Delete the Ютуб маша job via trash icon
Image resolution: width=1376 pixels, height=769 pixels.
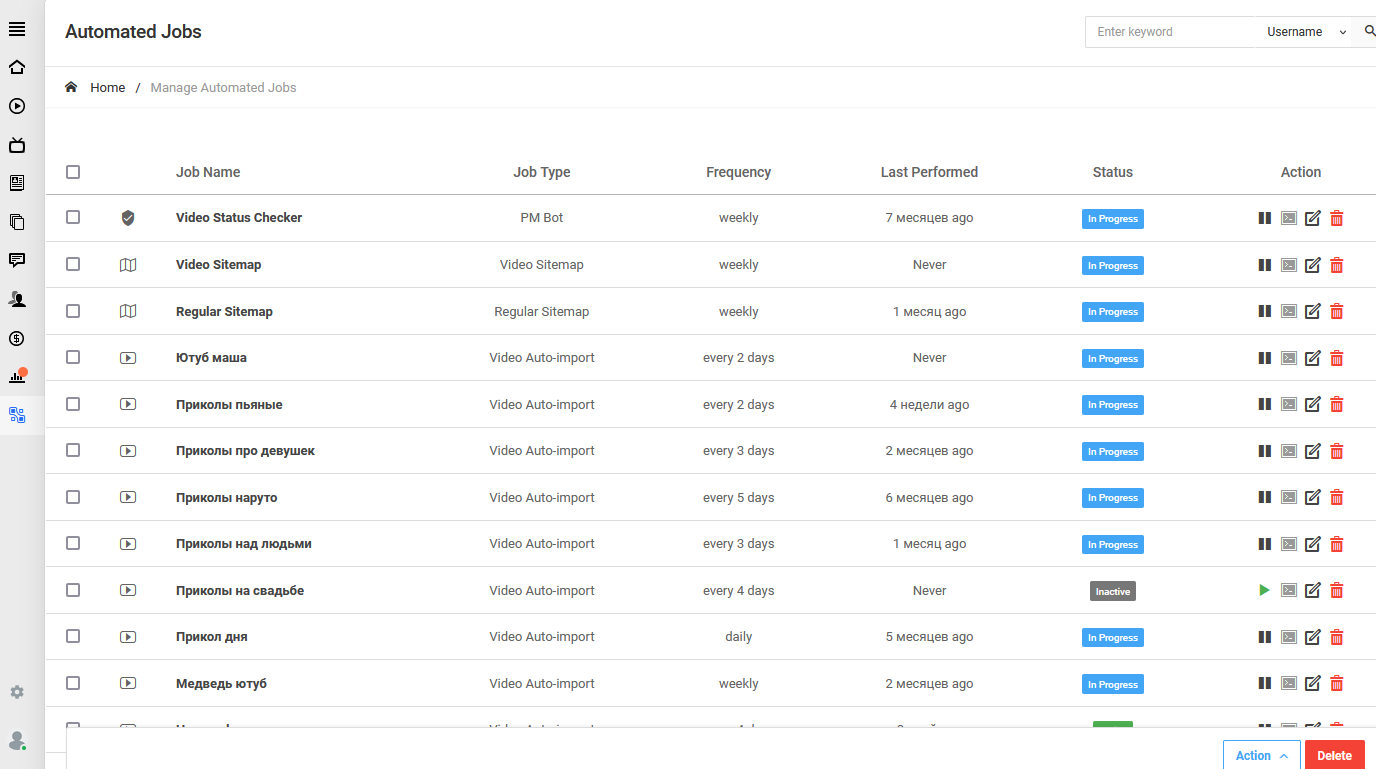(1337, 358)
